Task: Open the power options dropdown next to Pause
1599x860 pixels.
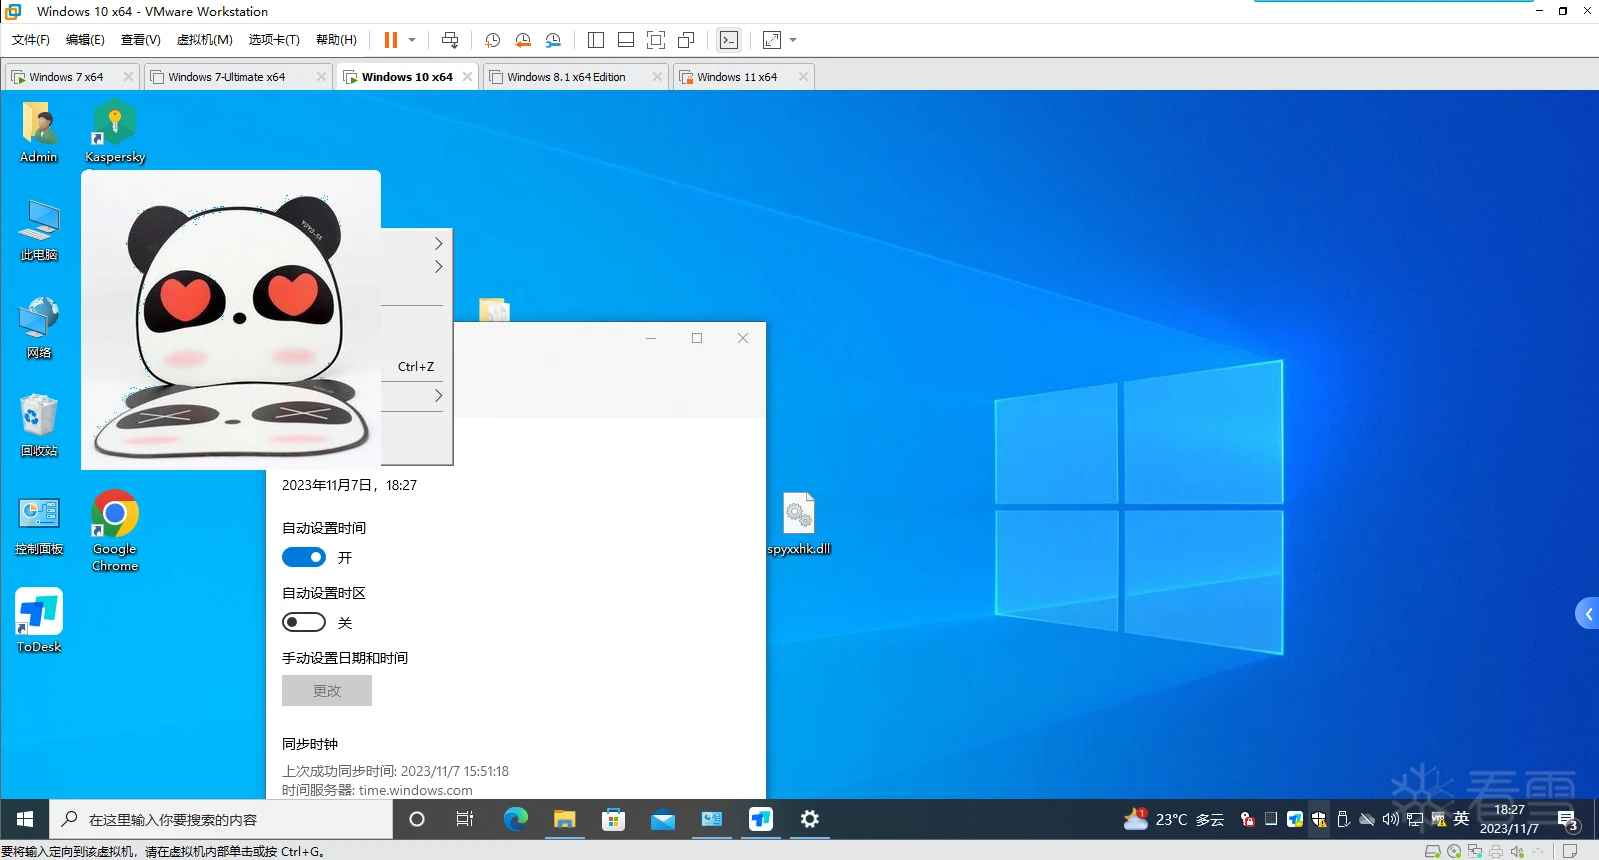Action: point(412,40)
